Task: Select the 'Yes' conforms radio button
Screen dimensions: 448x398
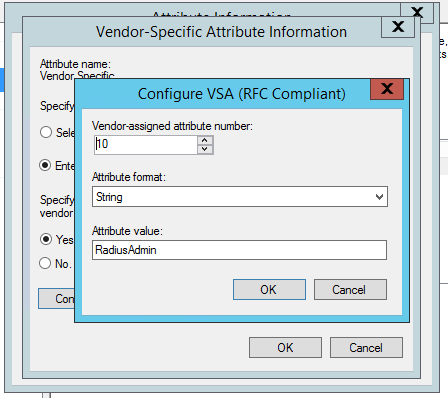Action: point(46,239)
